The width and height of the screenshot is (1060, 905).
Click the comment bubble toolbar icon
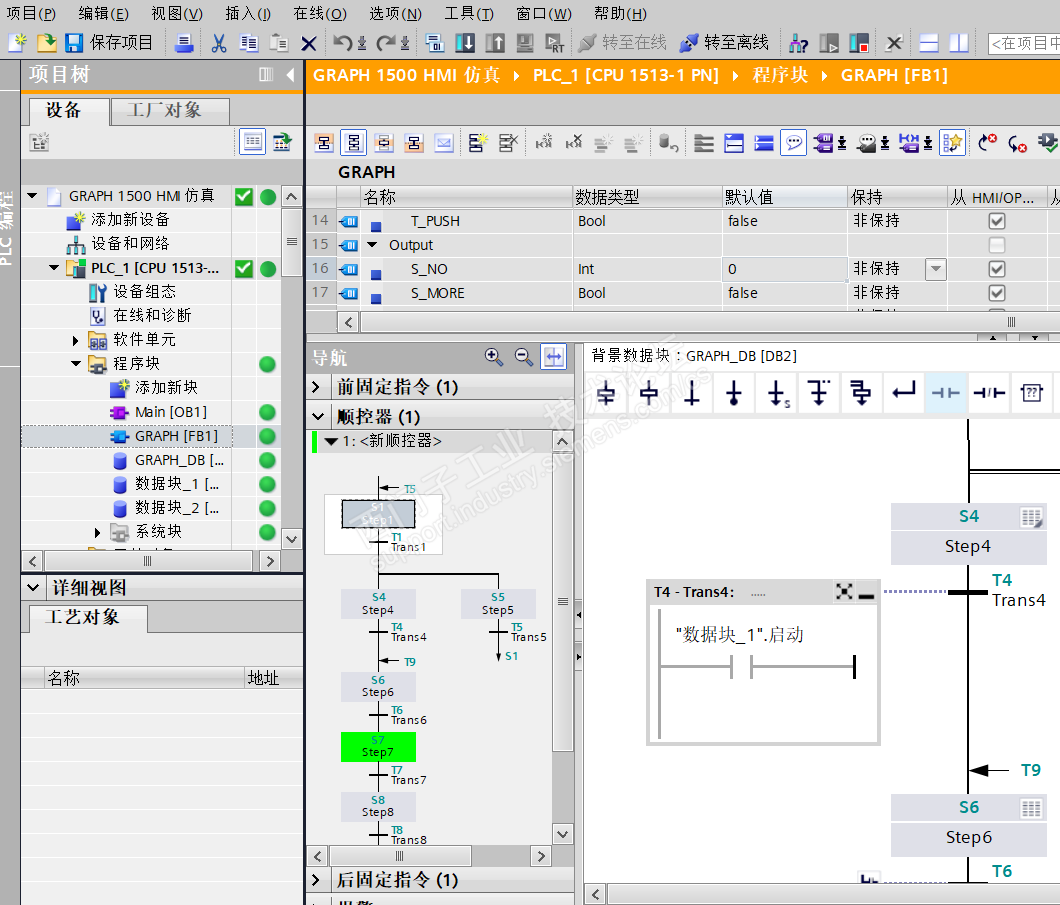pyautogui.click(x=794, y=143)
